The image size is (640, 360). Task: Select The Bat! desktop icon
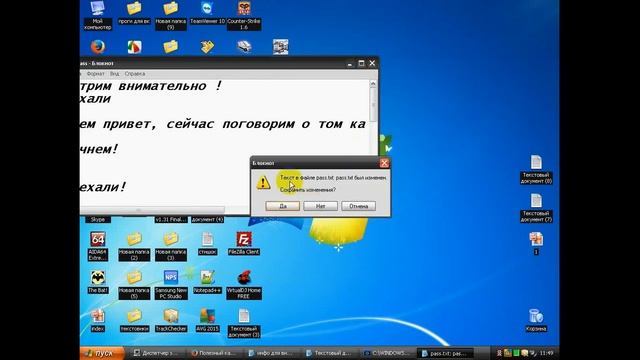coord(98,282)
